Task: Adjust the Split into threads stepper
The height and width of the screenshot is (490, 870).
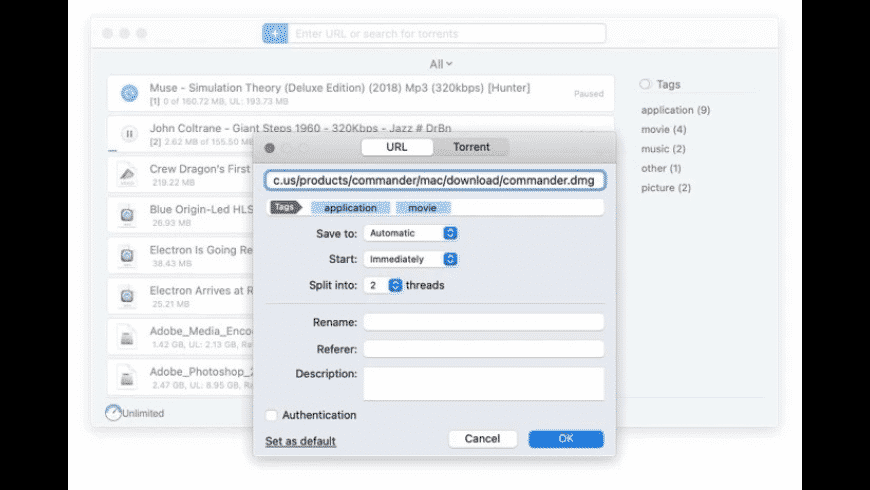Action: pyautogui.click(x=395, y=285)
